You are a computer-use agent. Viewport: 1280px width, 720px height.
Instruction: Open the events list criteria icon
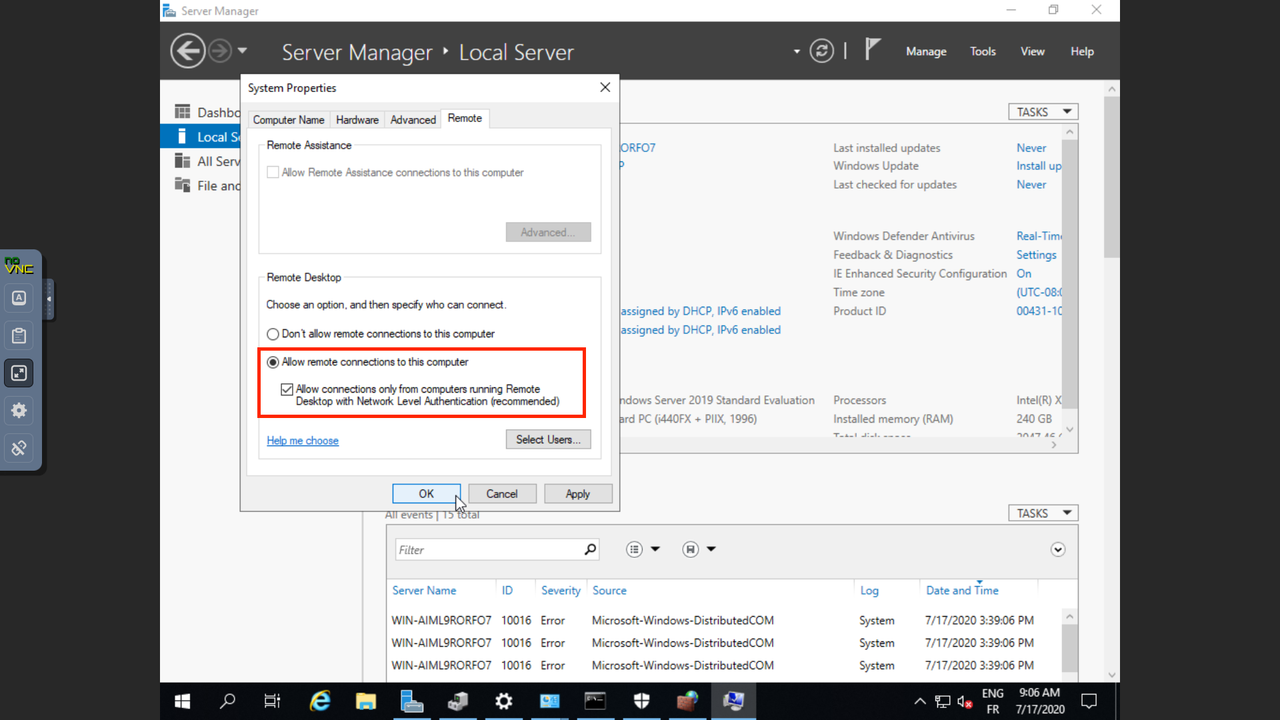(x=634, y=549)
